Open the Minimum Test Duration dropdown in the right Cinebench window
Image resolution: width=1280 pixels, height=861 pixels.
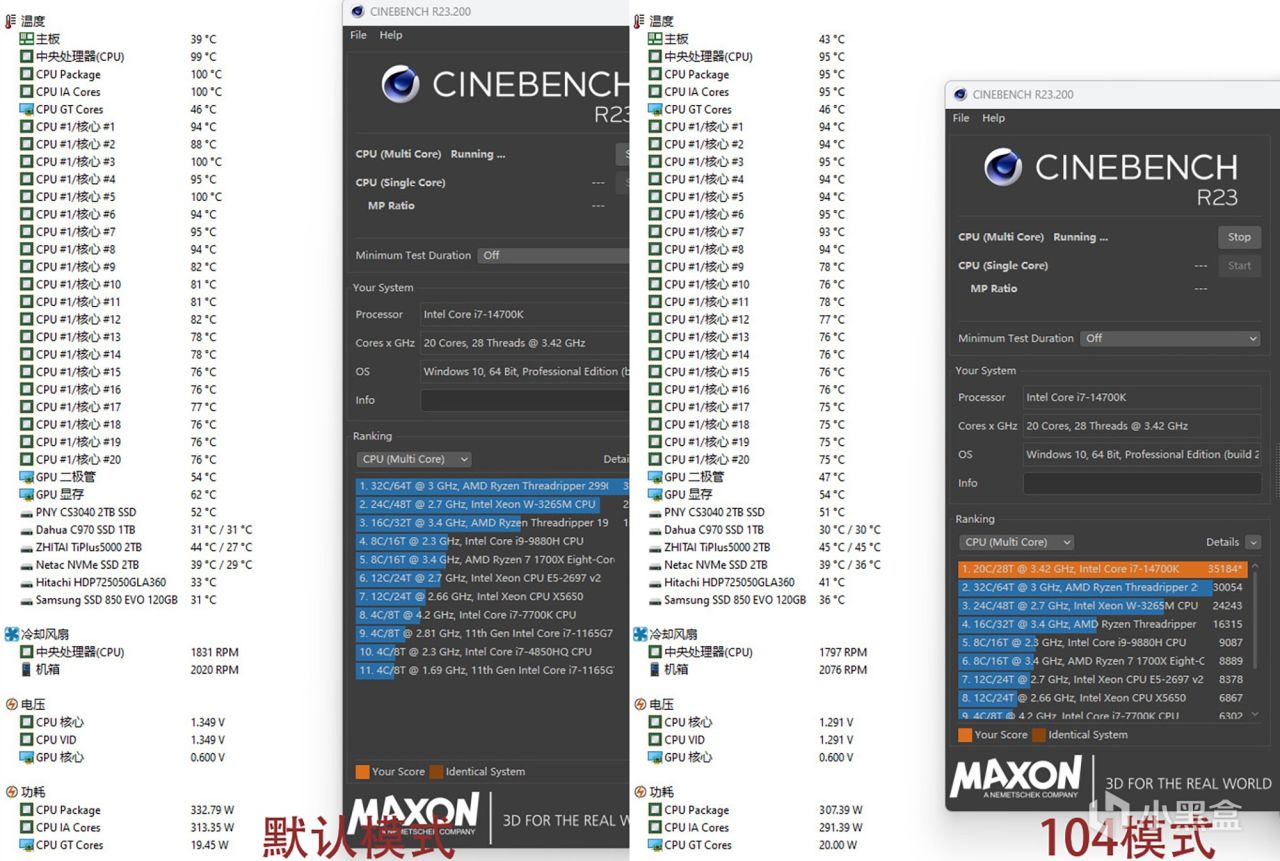[x=1171, y=338]
